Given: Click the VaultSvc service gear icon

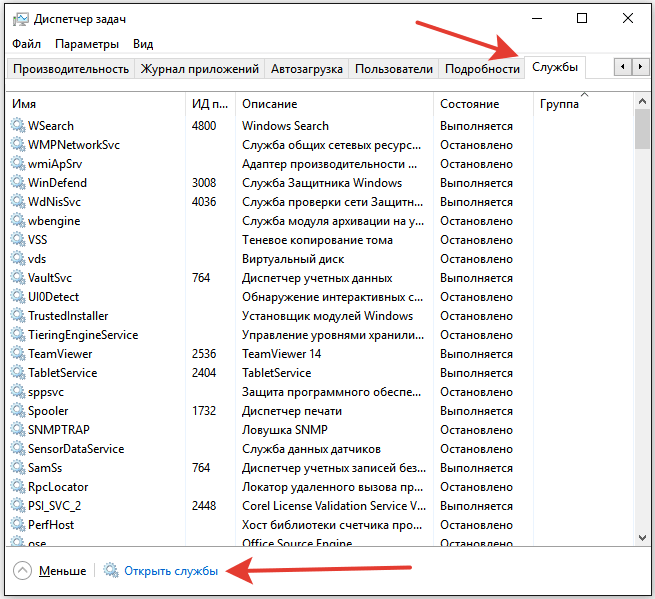Looking at the screenshot, I should tap(18, 277).
